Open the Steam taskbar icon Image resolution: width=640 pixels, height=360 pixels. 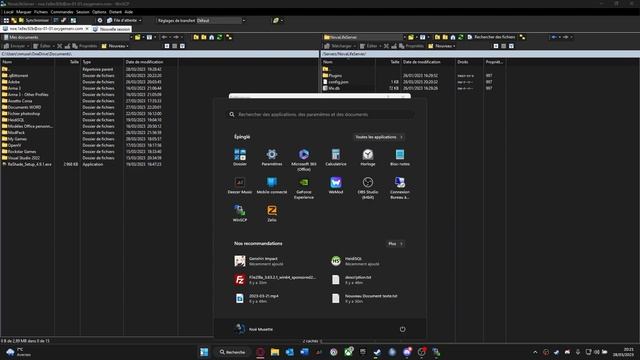tap(377, 352)
